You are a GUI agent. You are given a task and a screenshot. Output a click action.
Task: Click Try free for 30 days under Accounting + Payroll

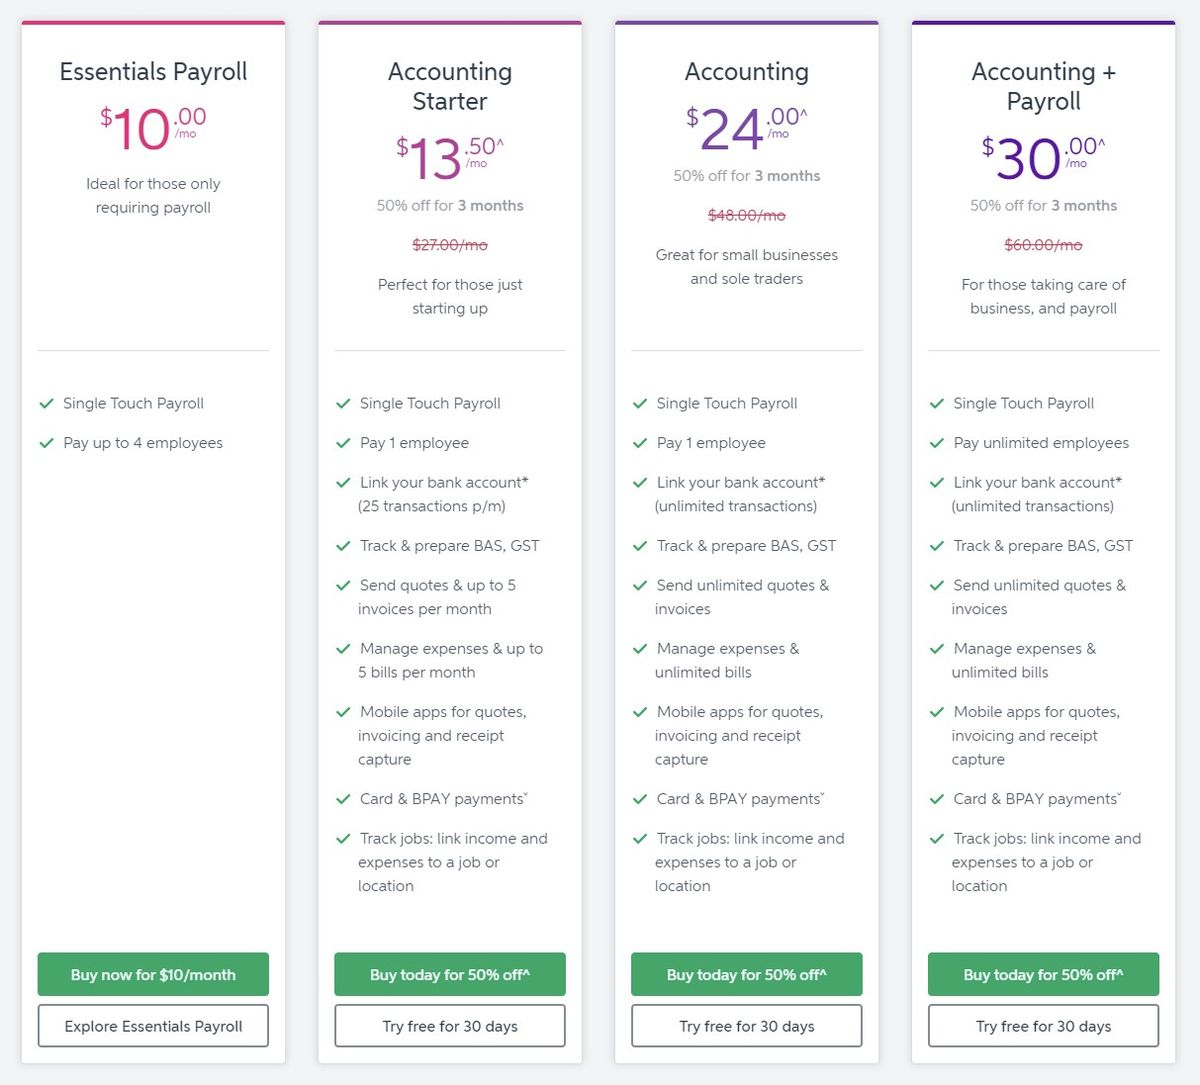(1043, 1025)
